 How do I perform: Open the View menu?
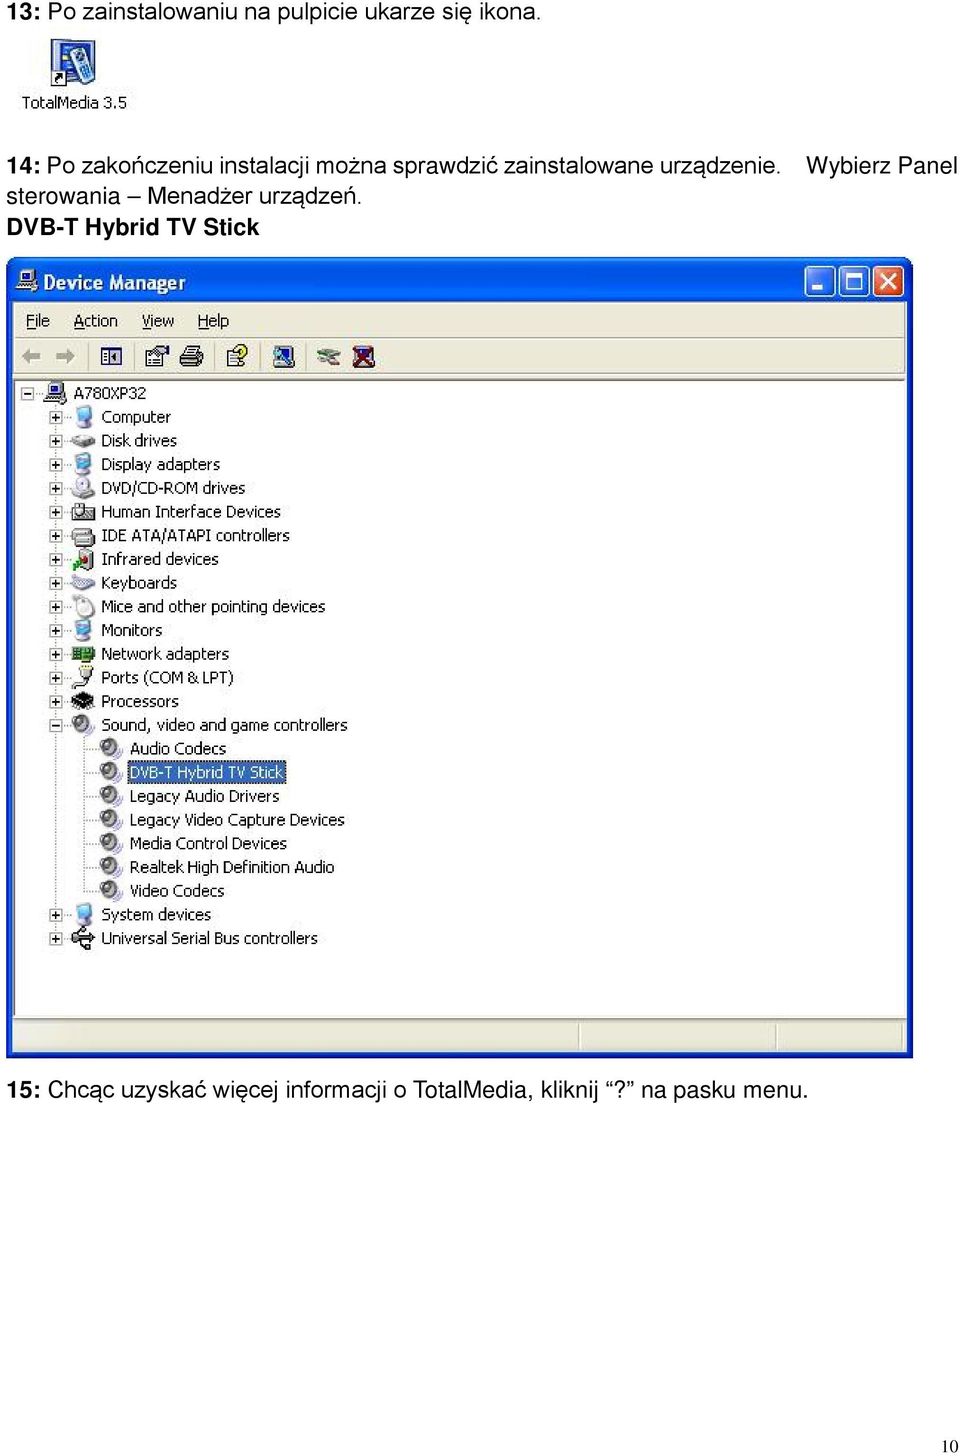(158, 321)
